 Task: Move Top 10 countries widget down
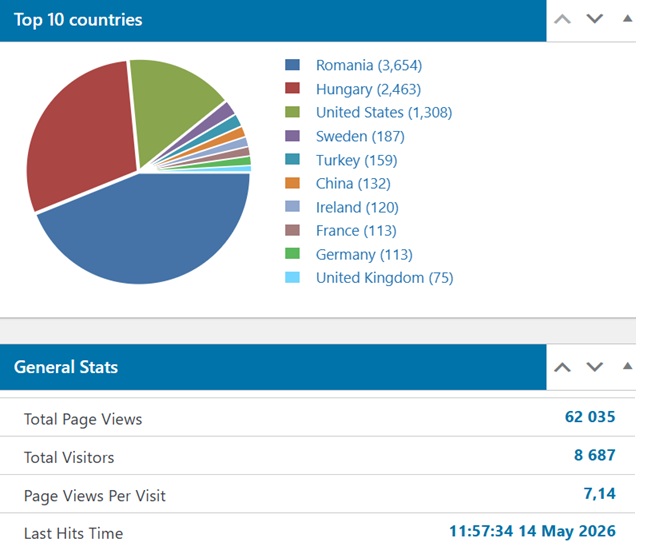(x=595, y=19)
